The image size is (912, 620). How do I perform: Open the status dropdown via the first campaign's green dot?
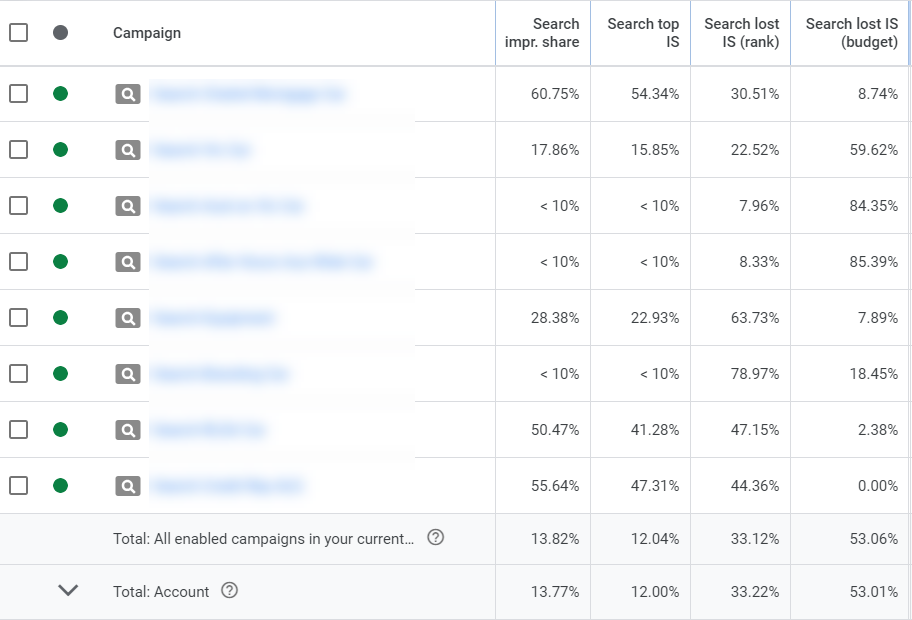pyautogui.click(x=60, y=93)
